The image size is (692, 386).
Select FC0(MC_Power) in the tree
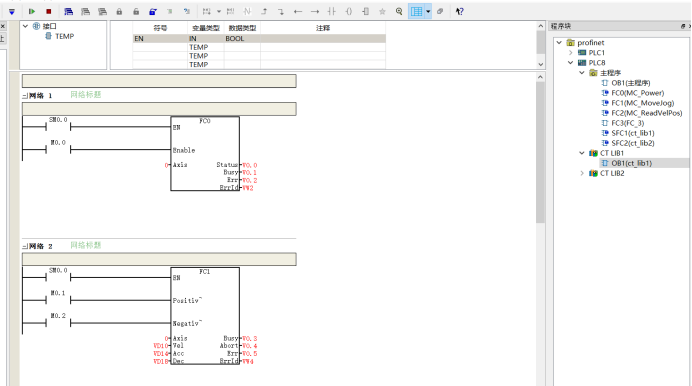pyautogui.click(x=637, y=93)
